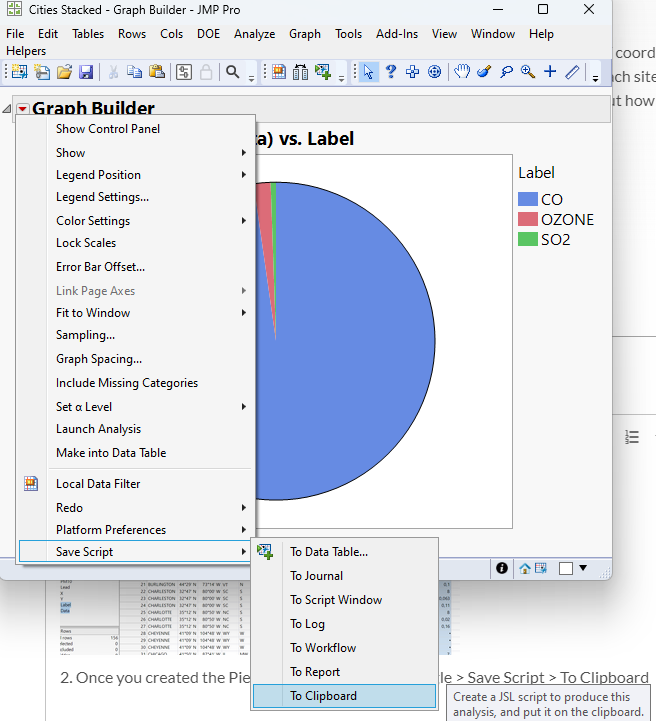The width and height of the screenshot is (656, 721).
Task: Click the blue CO legend color swatch
Action: pos(528,199)
